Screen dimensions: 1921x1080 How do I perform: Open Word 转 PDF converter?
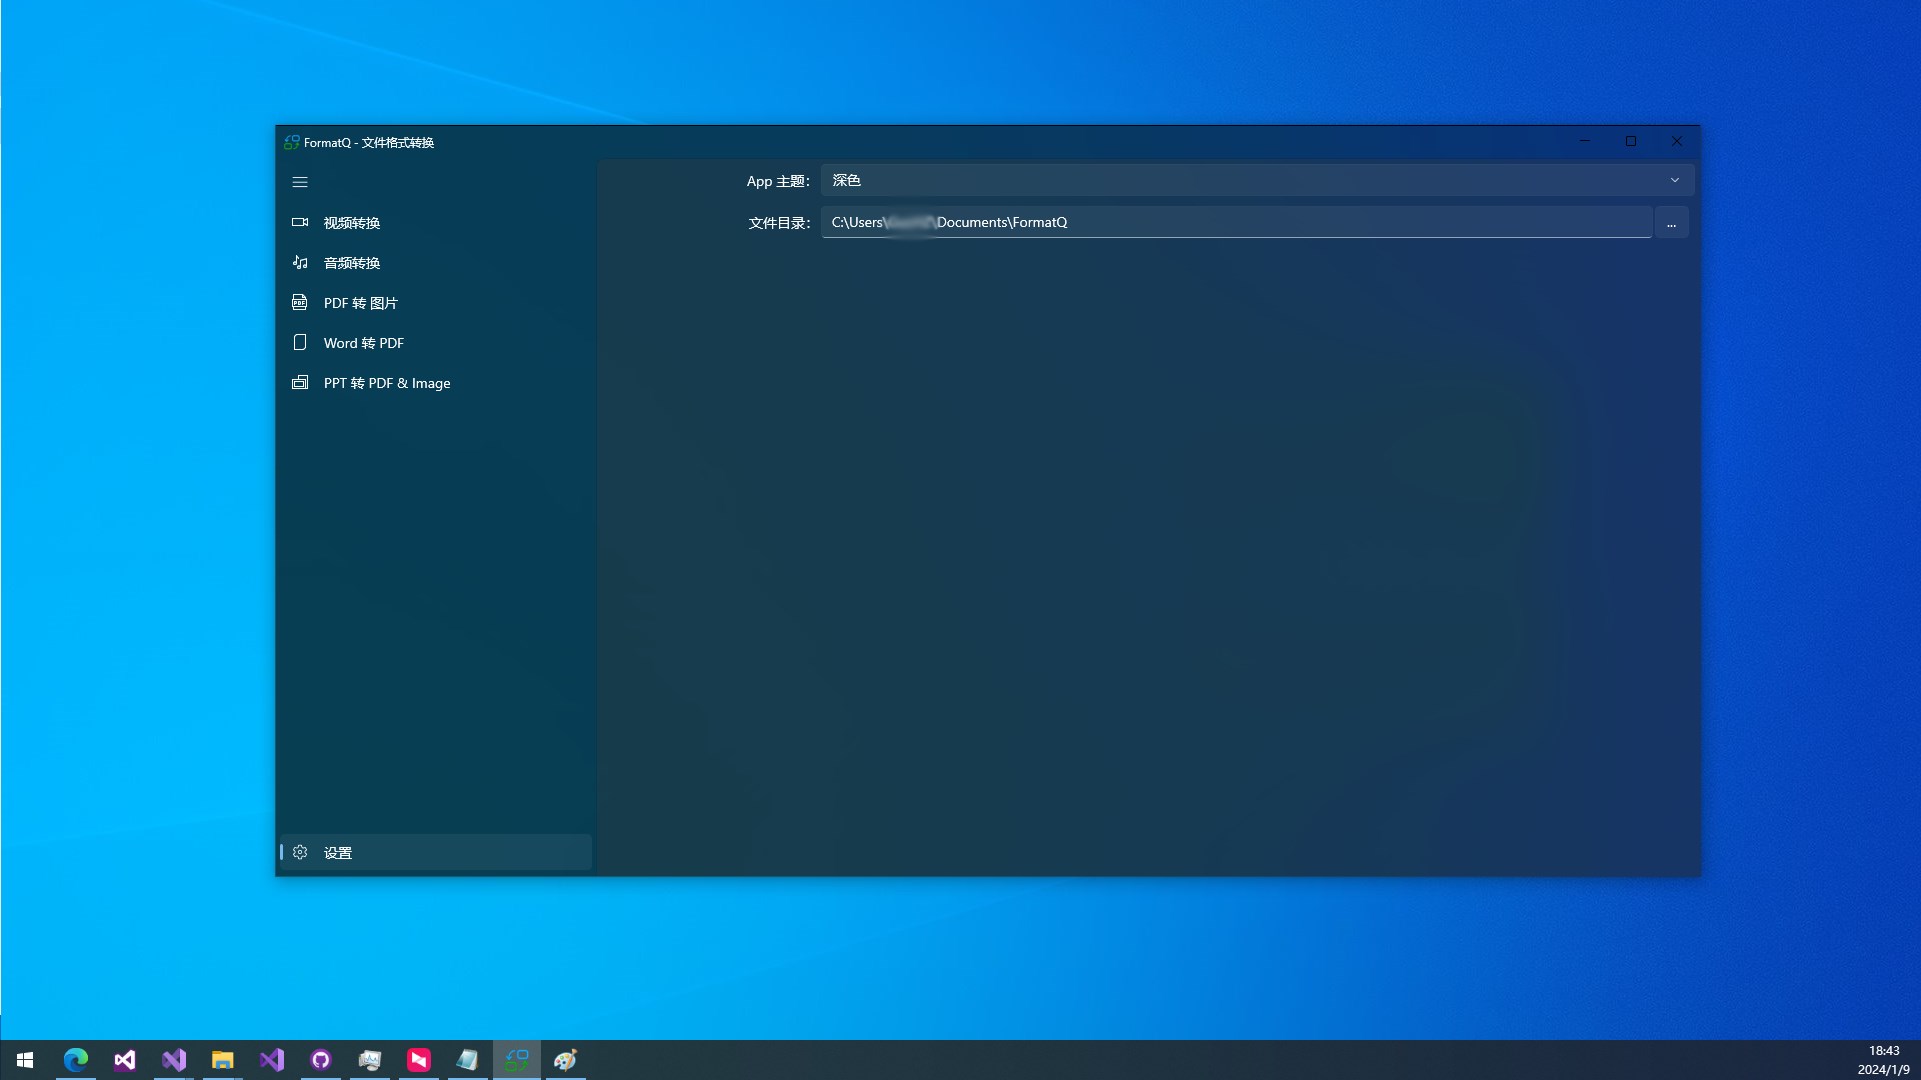(363, 343)
